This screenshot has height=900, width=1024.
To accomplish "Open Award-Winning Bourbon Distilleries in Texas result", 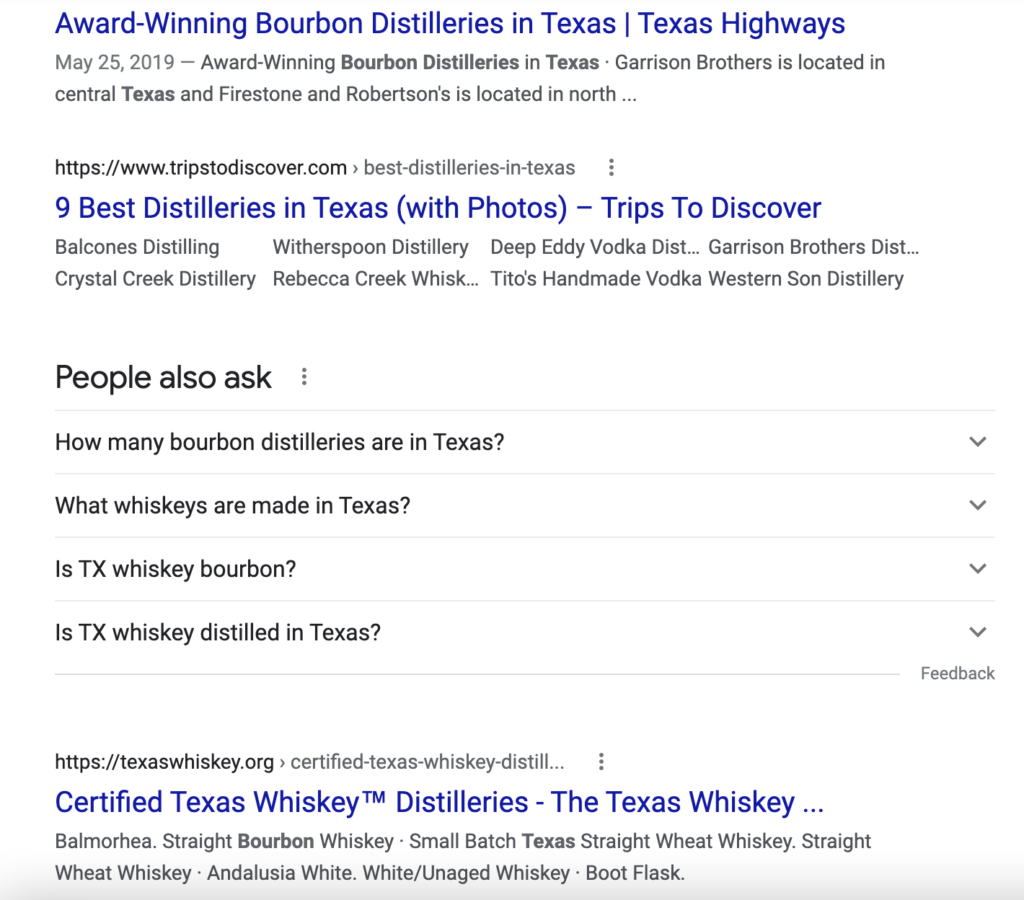I will click(449, 23).
